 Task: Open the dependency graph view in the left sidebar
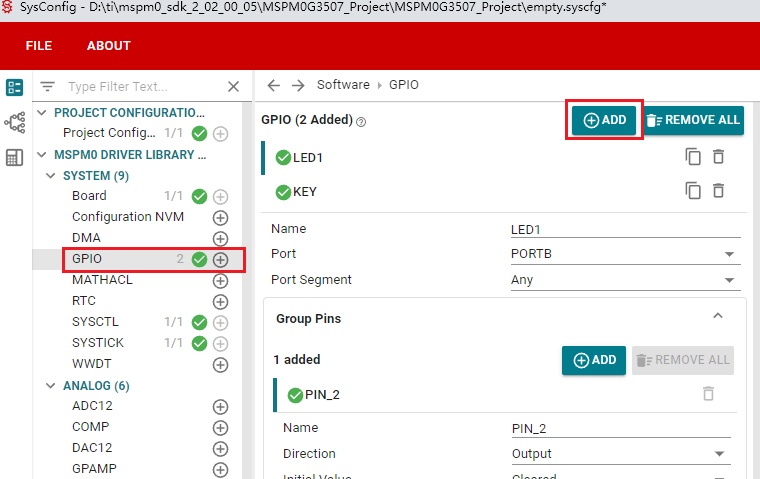[14, 122]
